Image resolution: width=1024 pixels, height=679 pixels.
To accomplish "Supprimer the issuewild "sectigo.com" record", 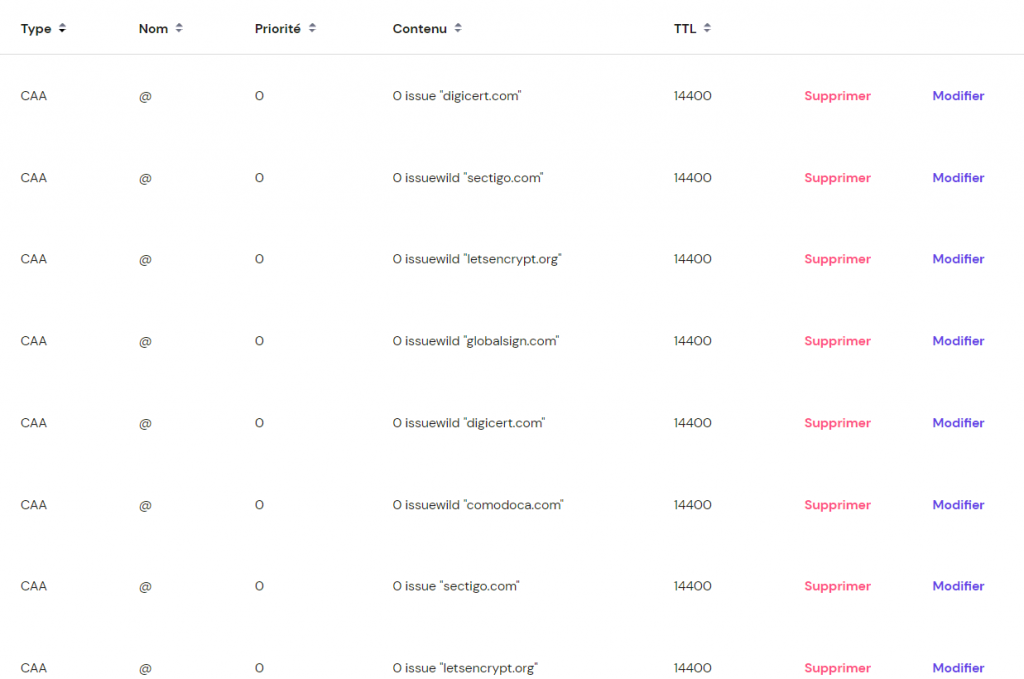I will click(x=837, y=178).
